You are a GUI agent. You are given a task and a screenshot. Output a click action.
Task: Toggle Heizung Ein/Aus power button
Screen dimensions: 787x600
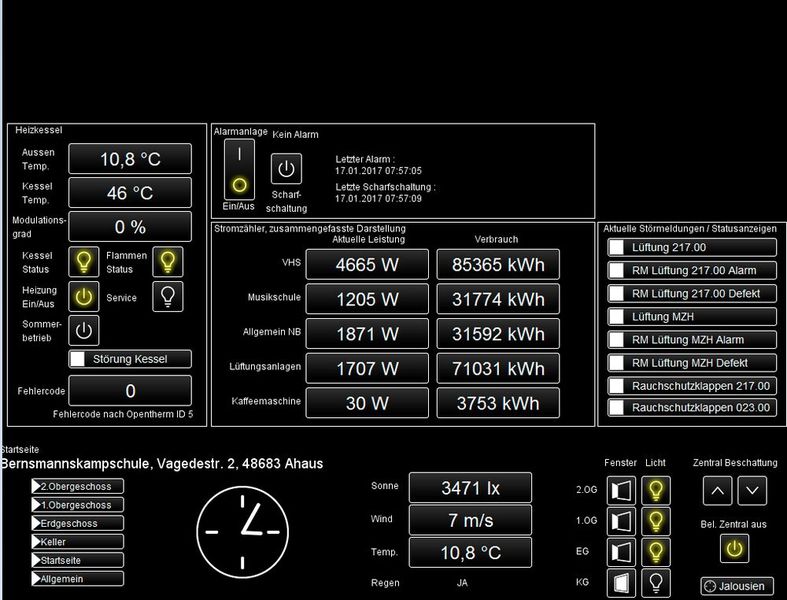point(83,297)
